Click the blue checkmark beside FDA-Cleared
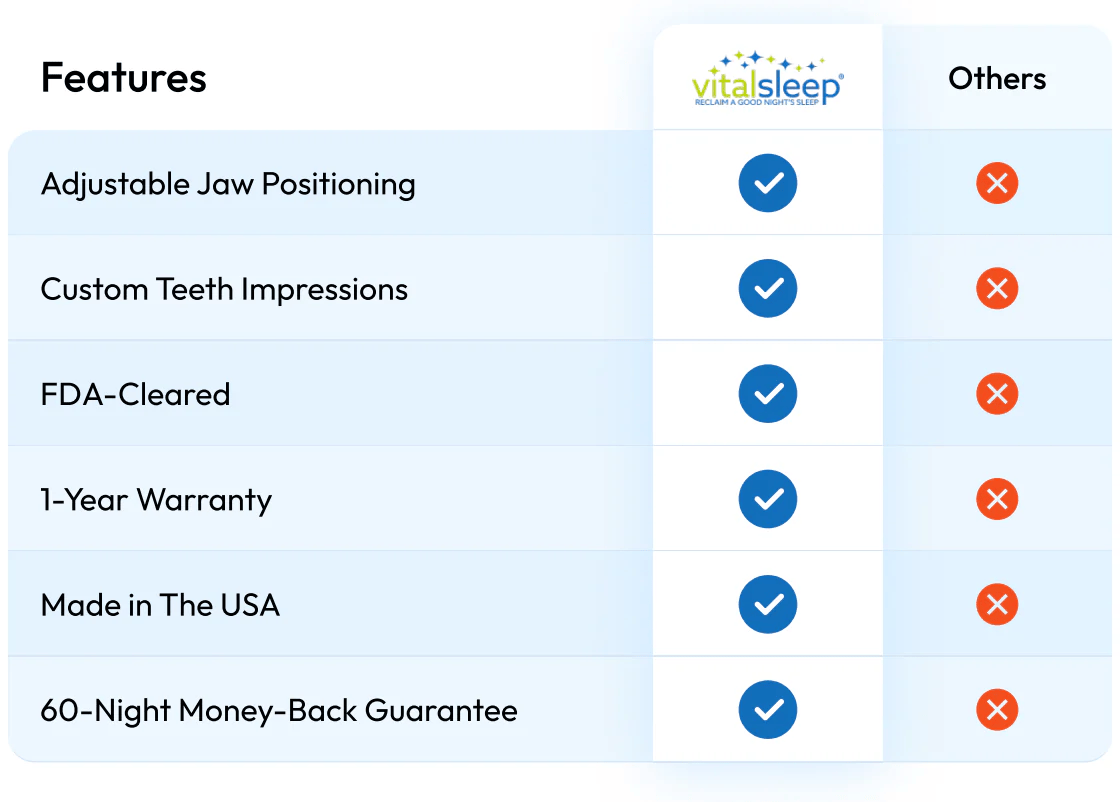This screenshot has width=1120, height=802. point(768,394)
